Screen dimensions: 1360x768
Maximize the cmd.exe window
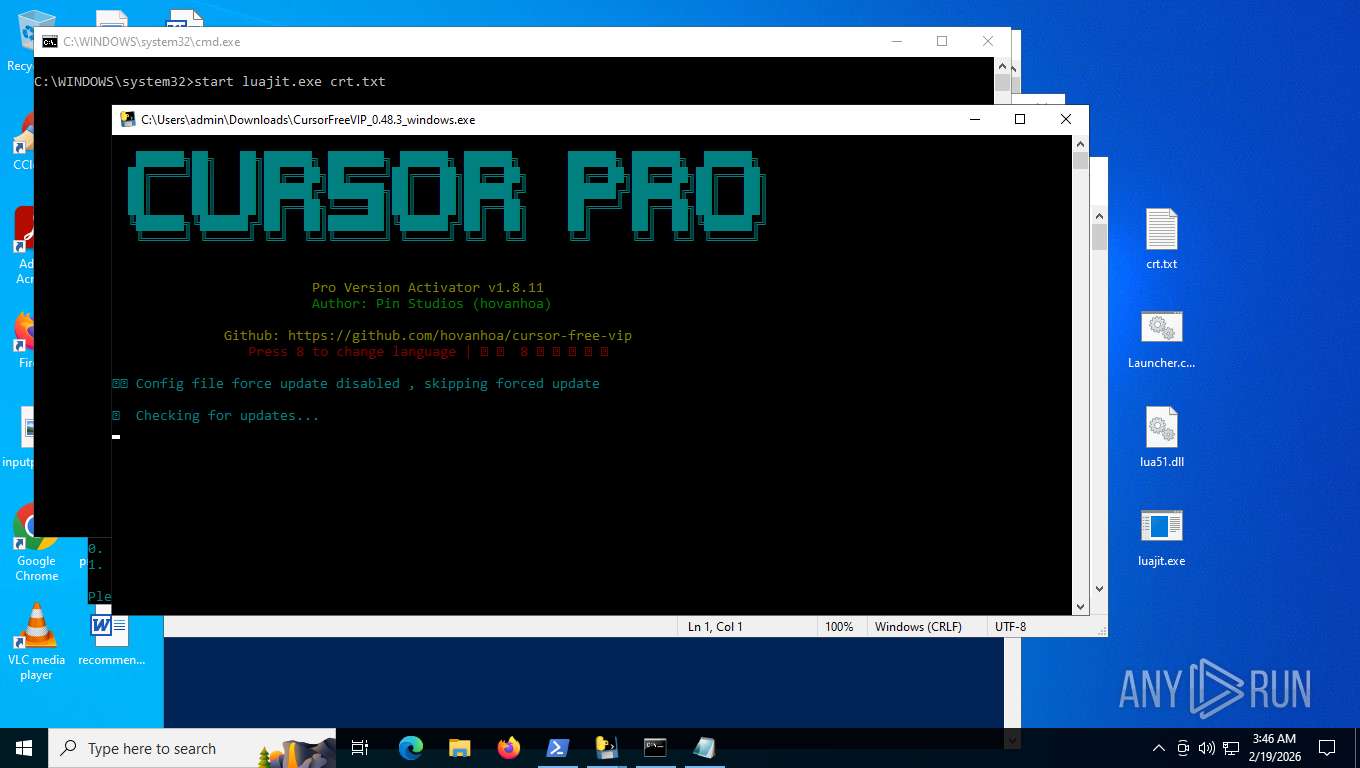click(x=942, y=41)
